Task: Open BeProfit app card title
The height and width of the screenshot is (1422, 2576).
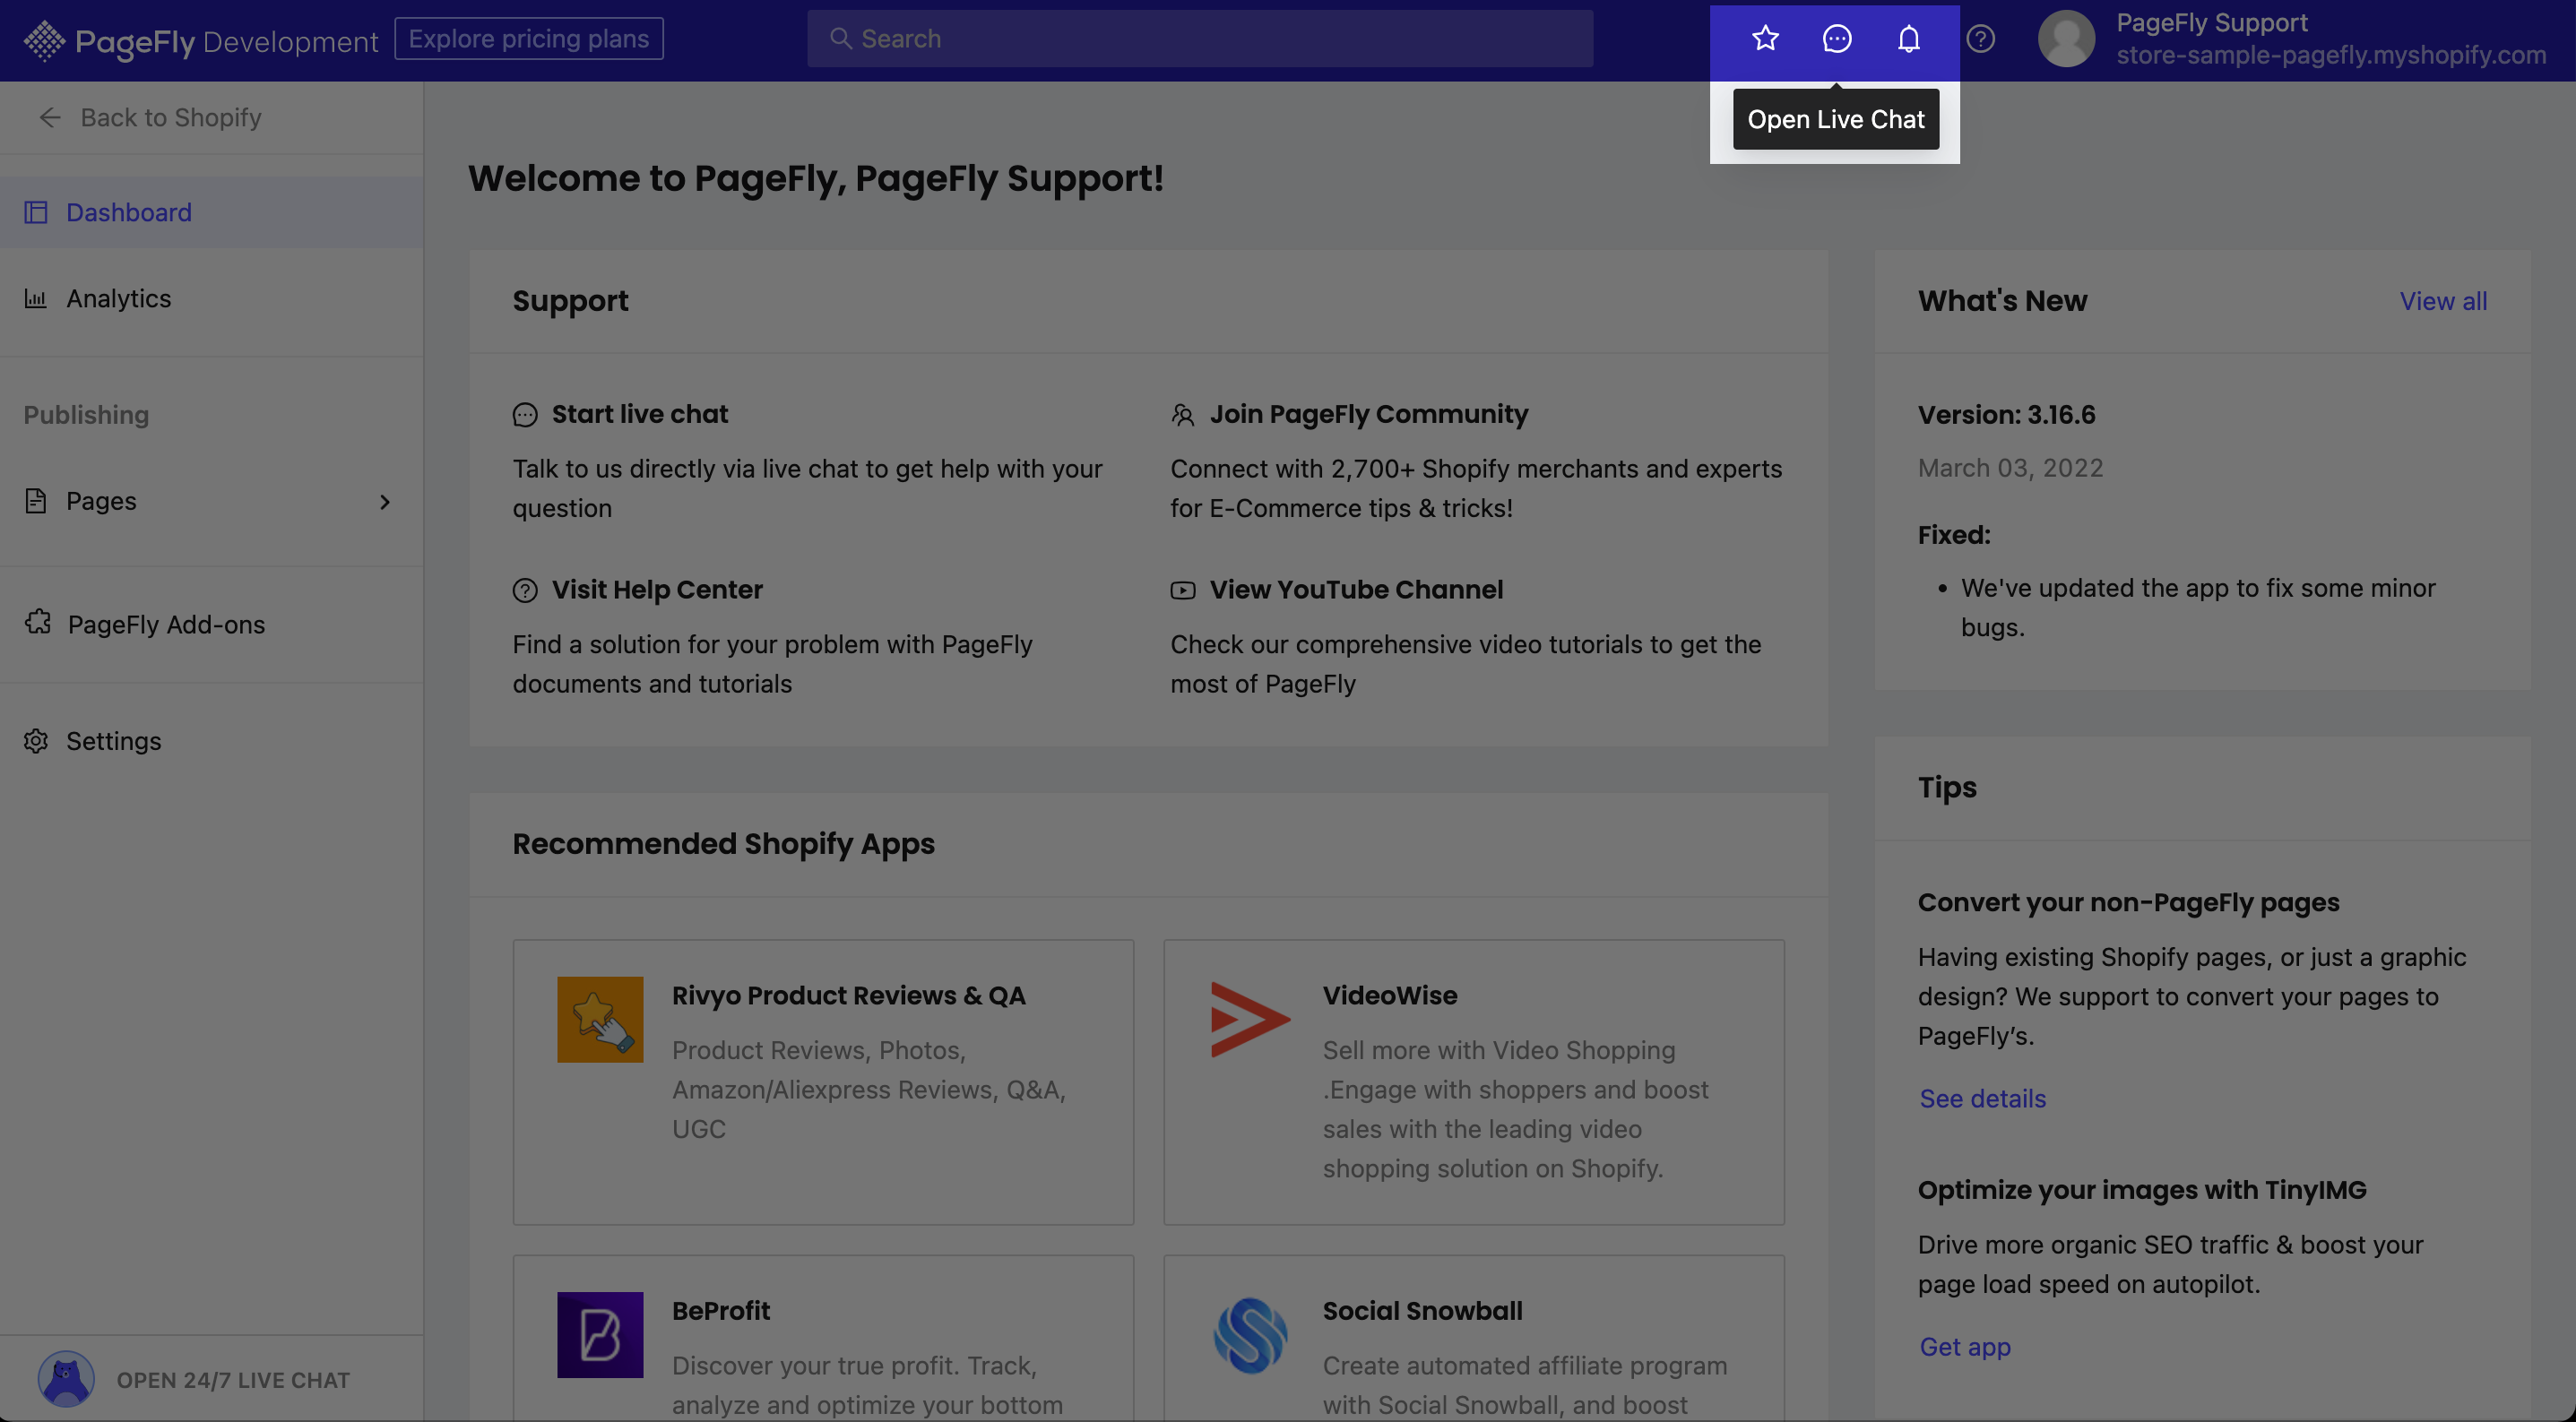Action: [720, 1310]
